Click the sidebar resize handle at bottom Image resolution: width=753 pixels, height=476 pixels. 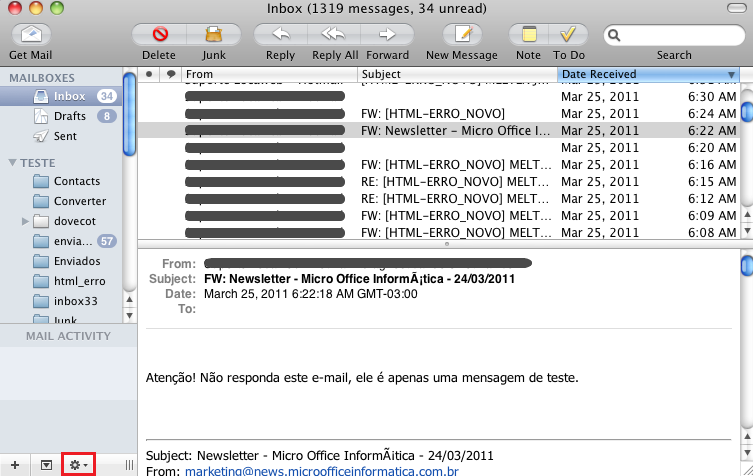pyautogui.click(x=130, y=465)
